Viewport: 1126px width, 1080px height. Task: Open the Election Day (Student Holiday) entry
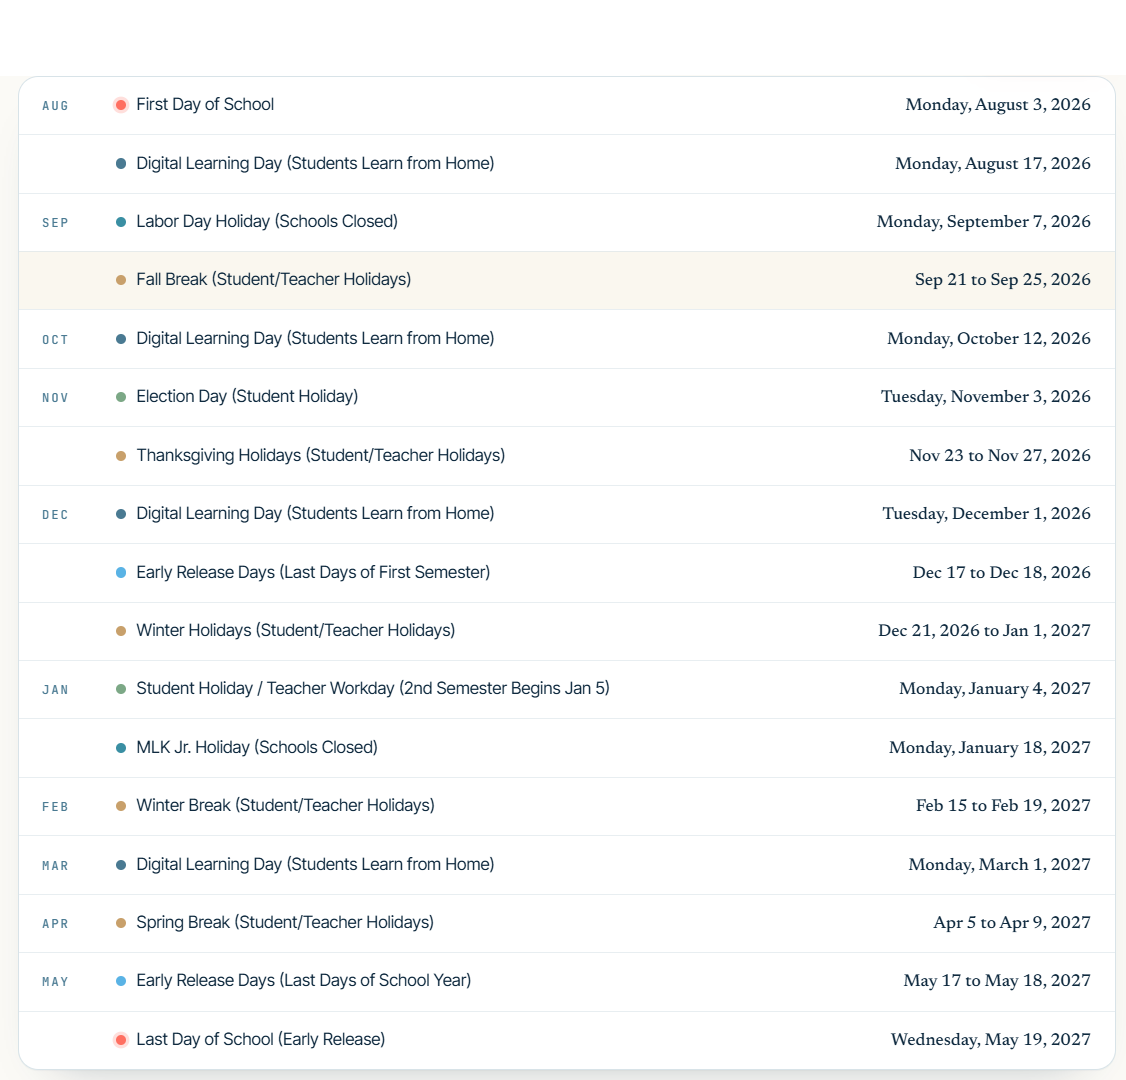tap(247, 397)
